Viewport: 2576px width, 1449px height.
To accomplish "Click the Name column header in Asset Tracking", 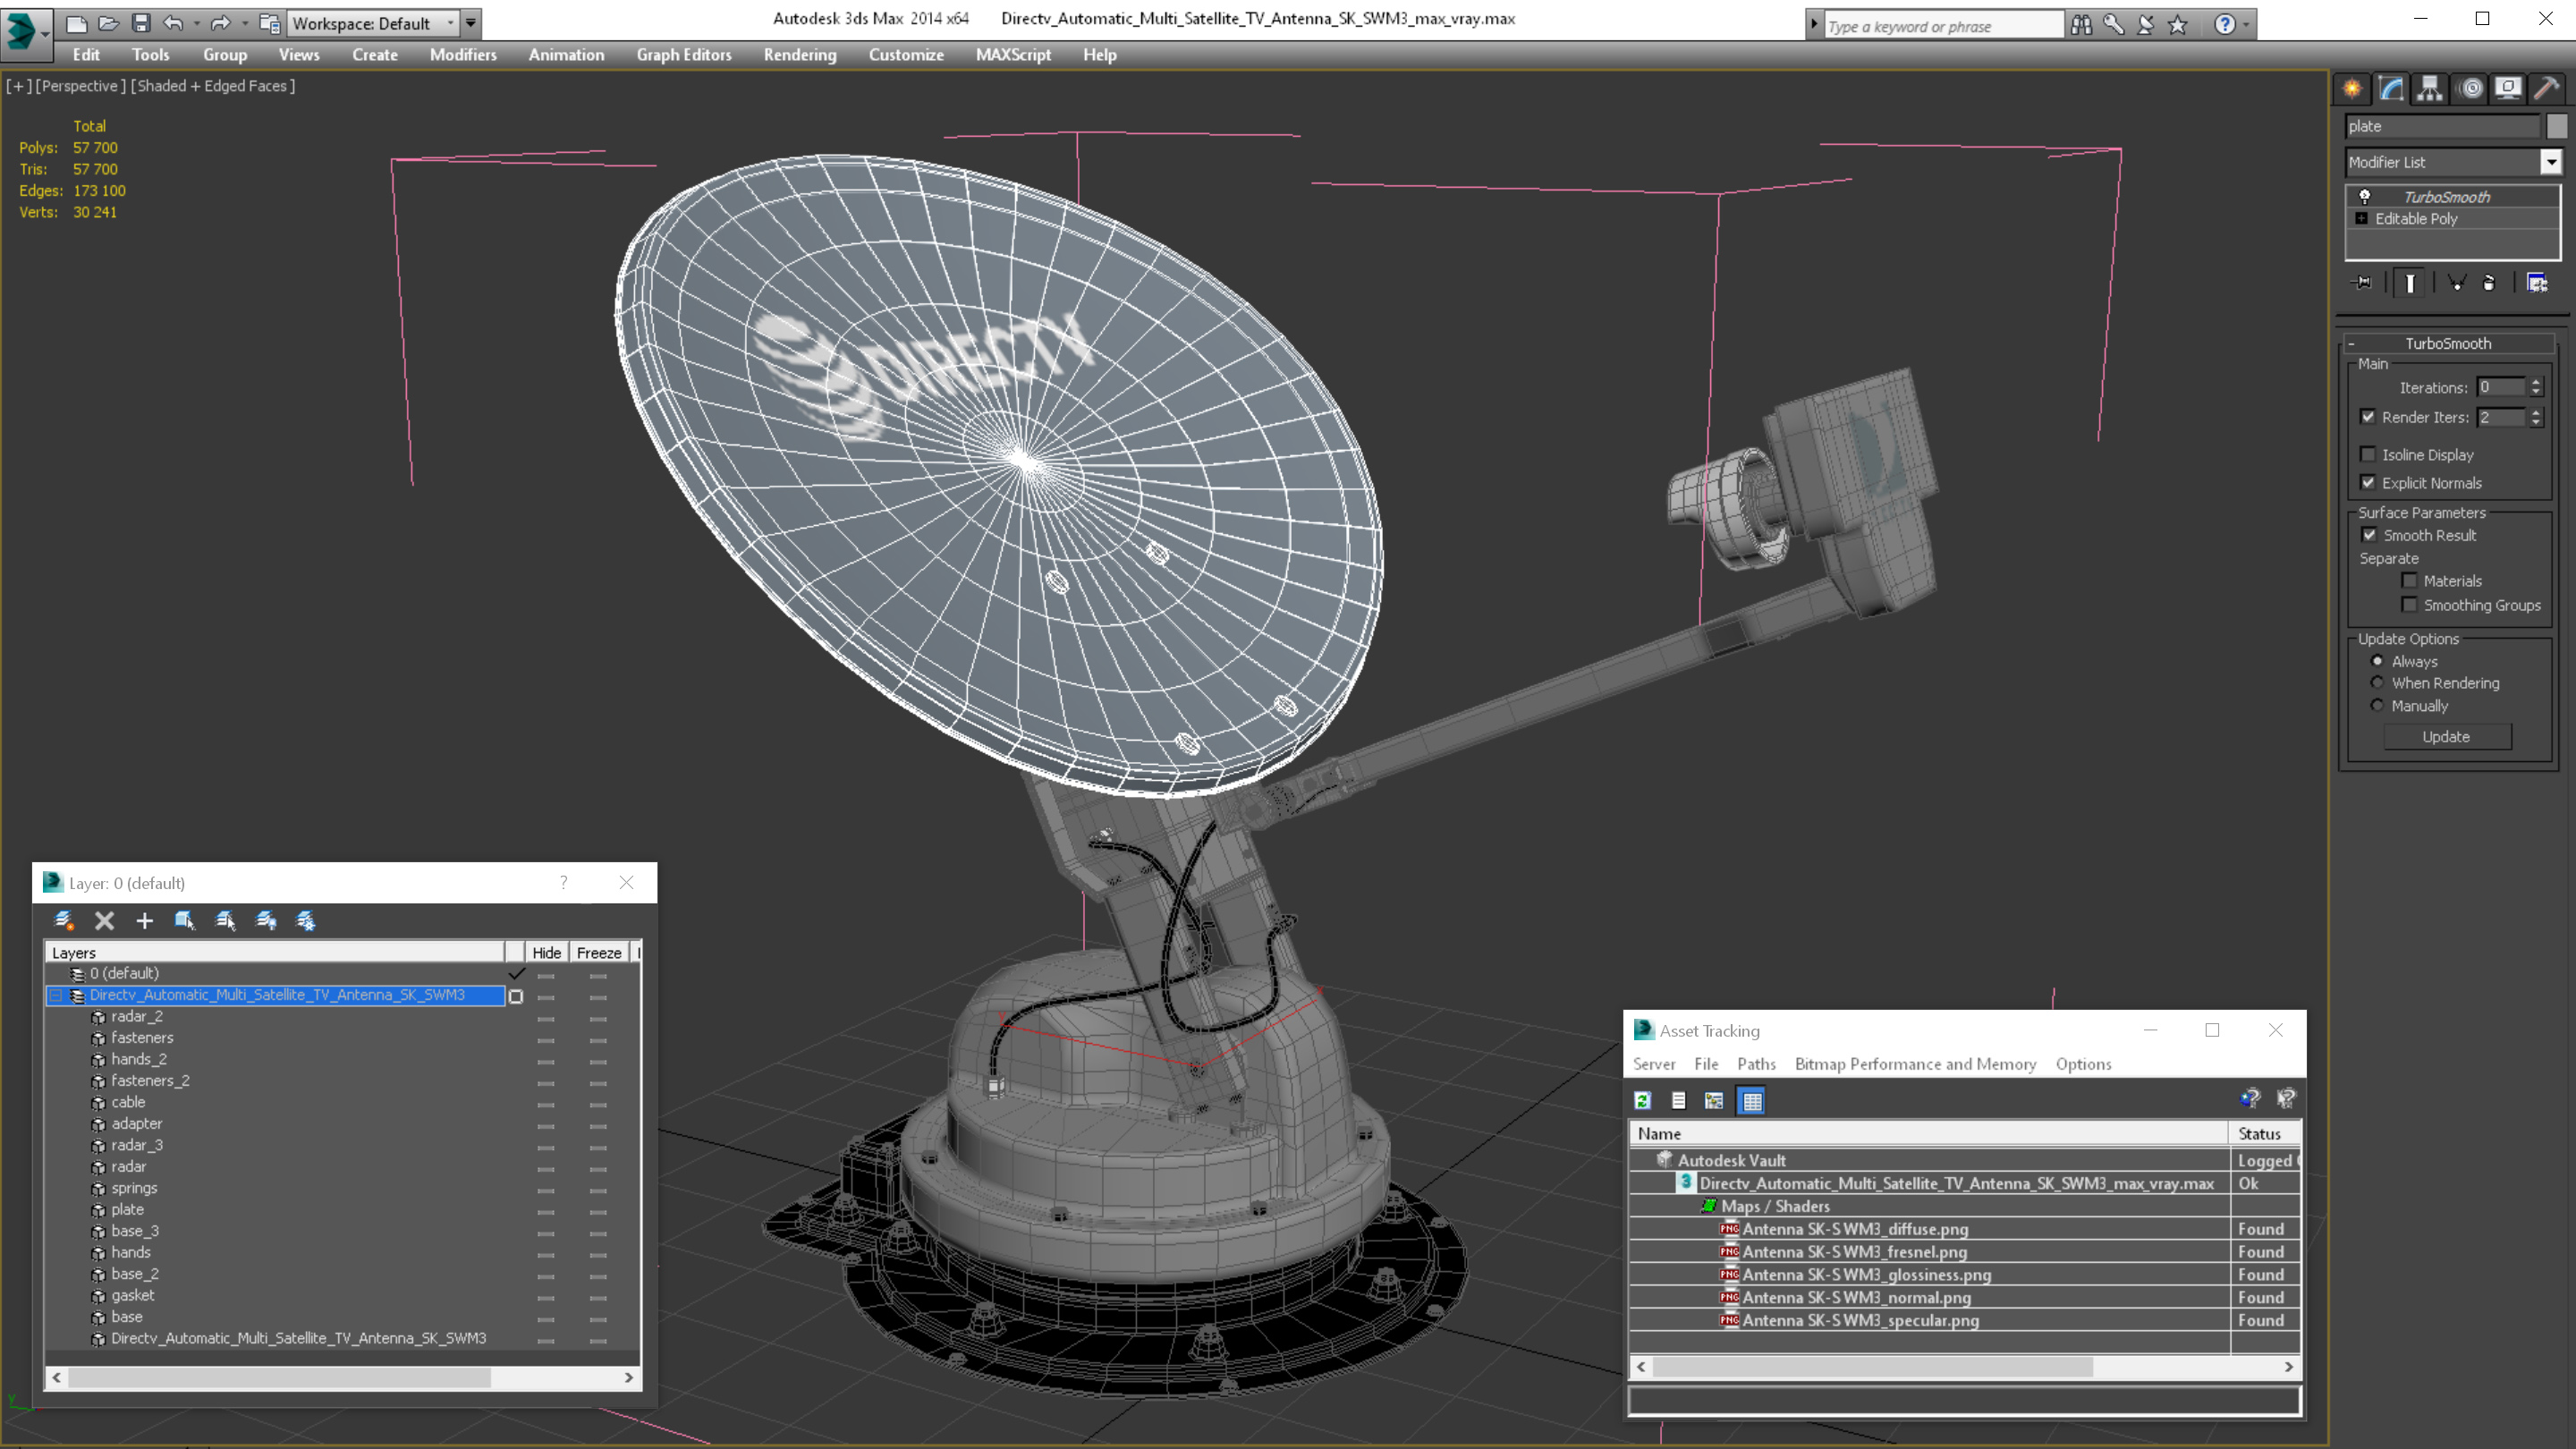I will pyautogui.click(x=1929, y=1134).
